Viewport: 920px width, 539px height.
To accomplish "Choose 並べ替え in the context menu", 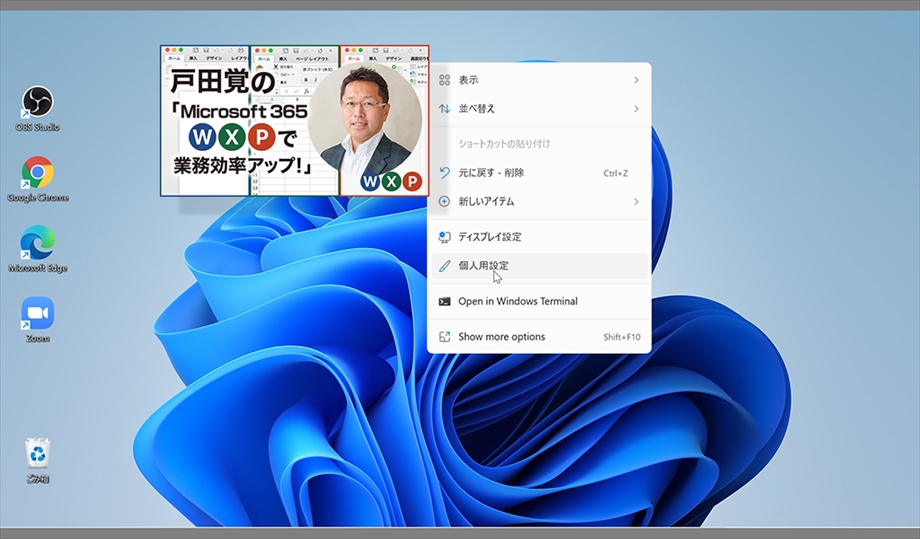I will point(539,109).
